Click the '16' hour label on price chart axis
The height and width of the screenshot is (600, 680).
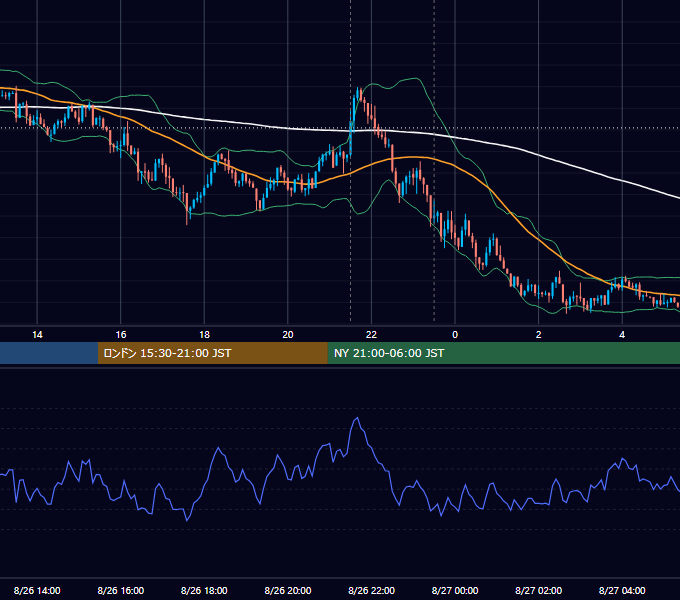[x=121, y=335]
